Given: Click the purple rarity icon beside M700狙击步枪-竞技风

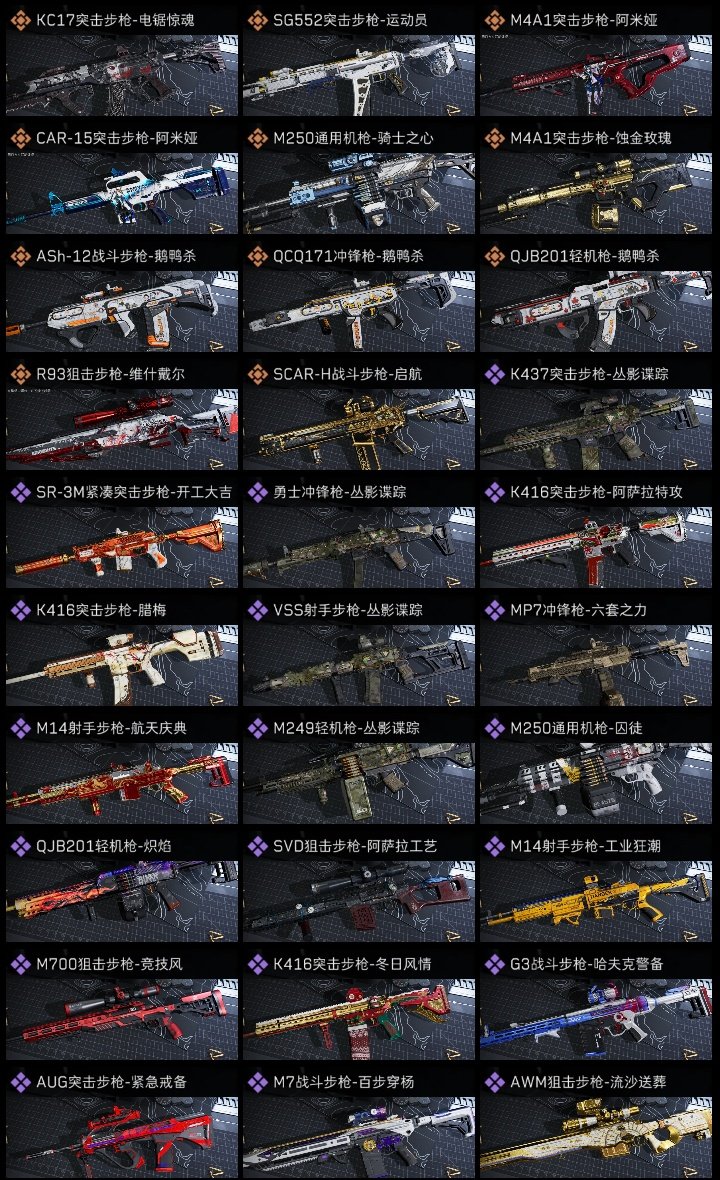Looking at the screenshot, I should pyautogui.click(x=20, y=964).
